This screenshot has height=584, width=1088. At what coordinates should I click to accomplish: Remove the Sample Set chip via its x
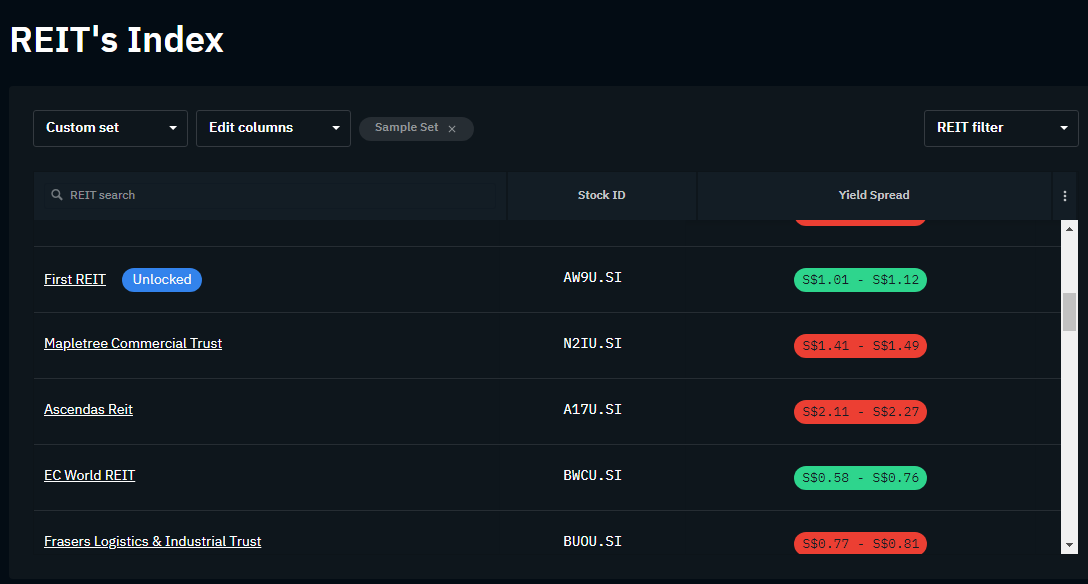pos(452,129)
